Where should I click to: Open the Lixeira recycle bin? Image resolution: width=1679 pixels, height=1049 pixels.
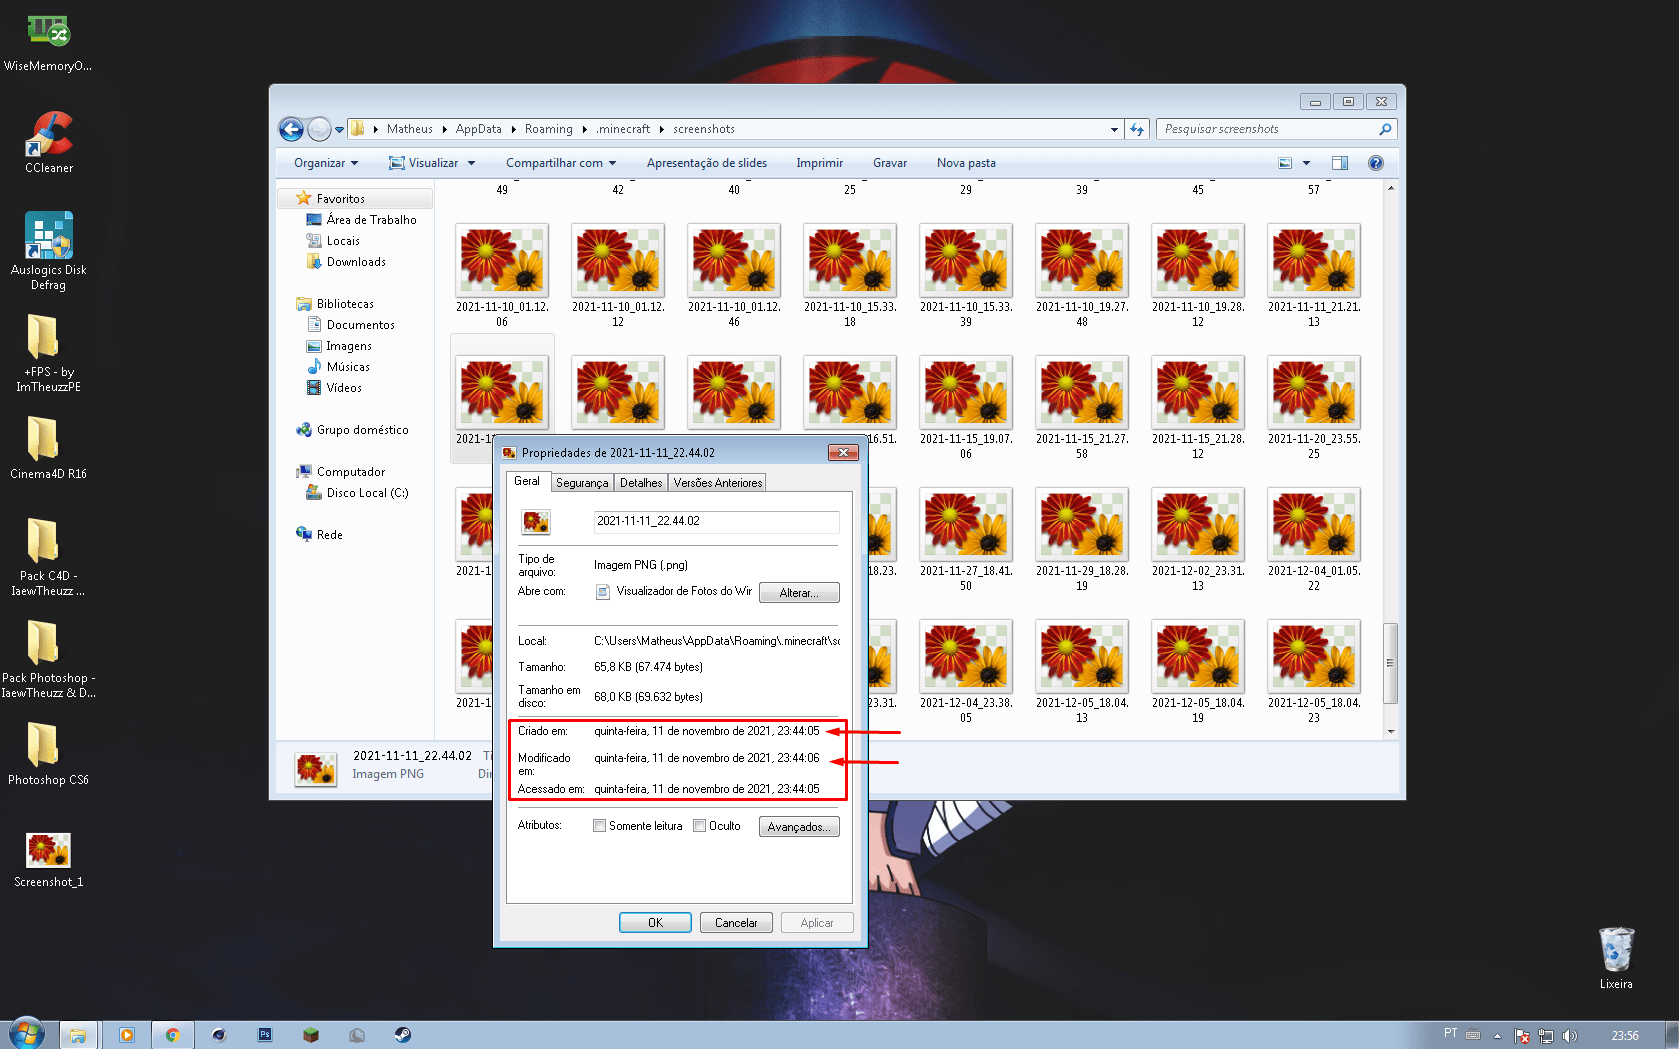click(x=1616, y=958)
